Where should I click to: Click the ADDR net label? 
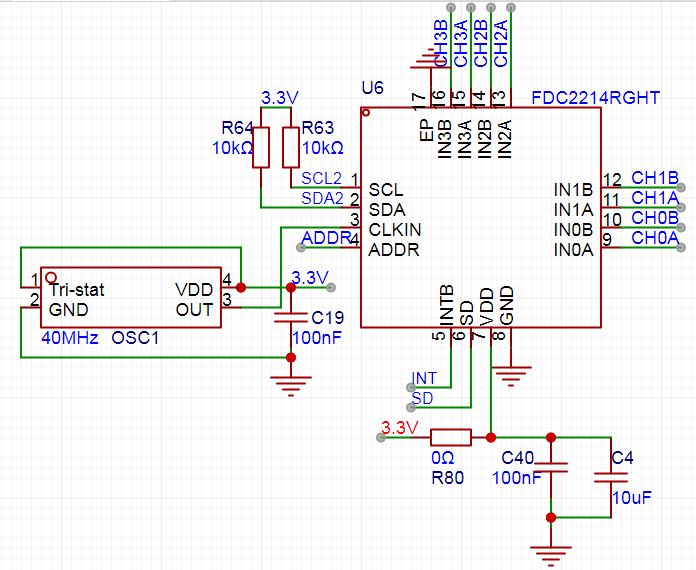click(325, 238)
